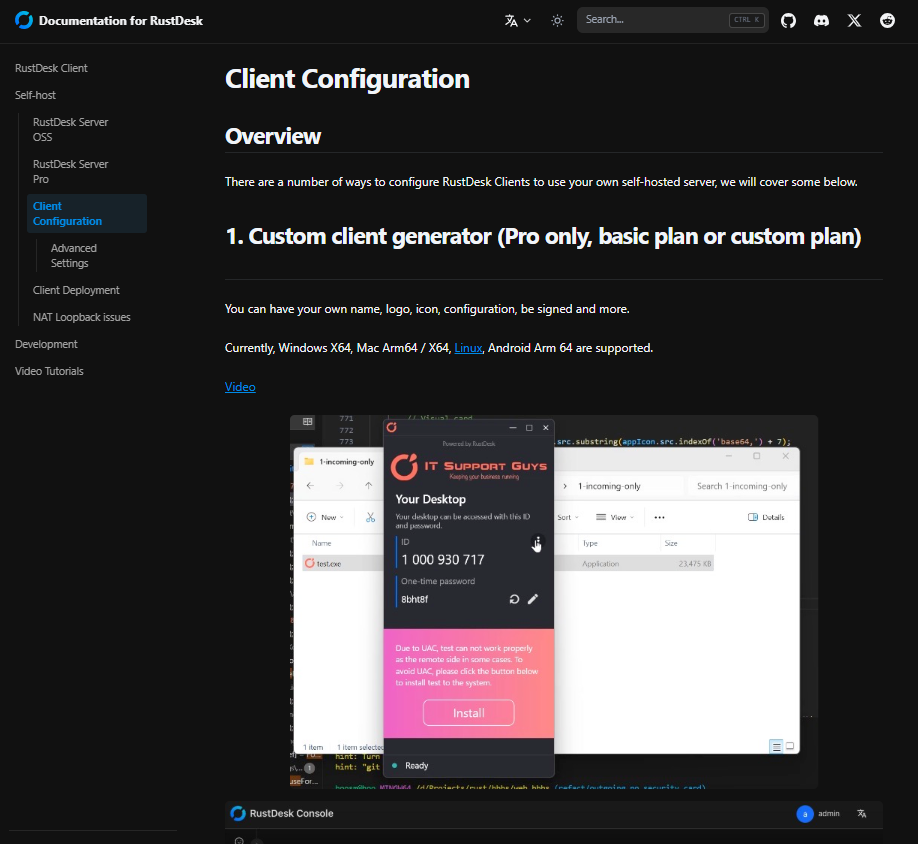Click the cut scissors icon in Explorer

[x=371, y=517]
